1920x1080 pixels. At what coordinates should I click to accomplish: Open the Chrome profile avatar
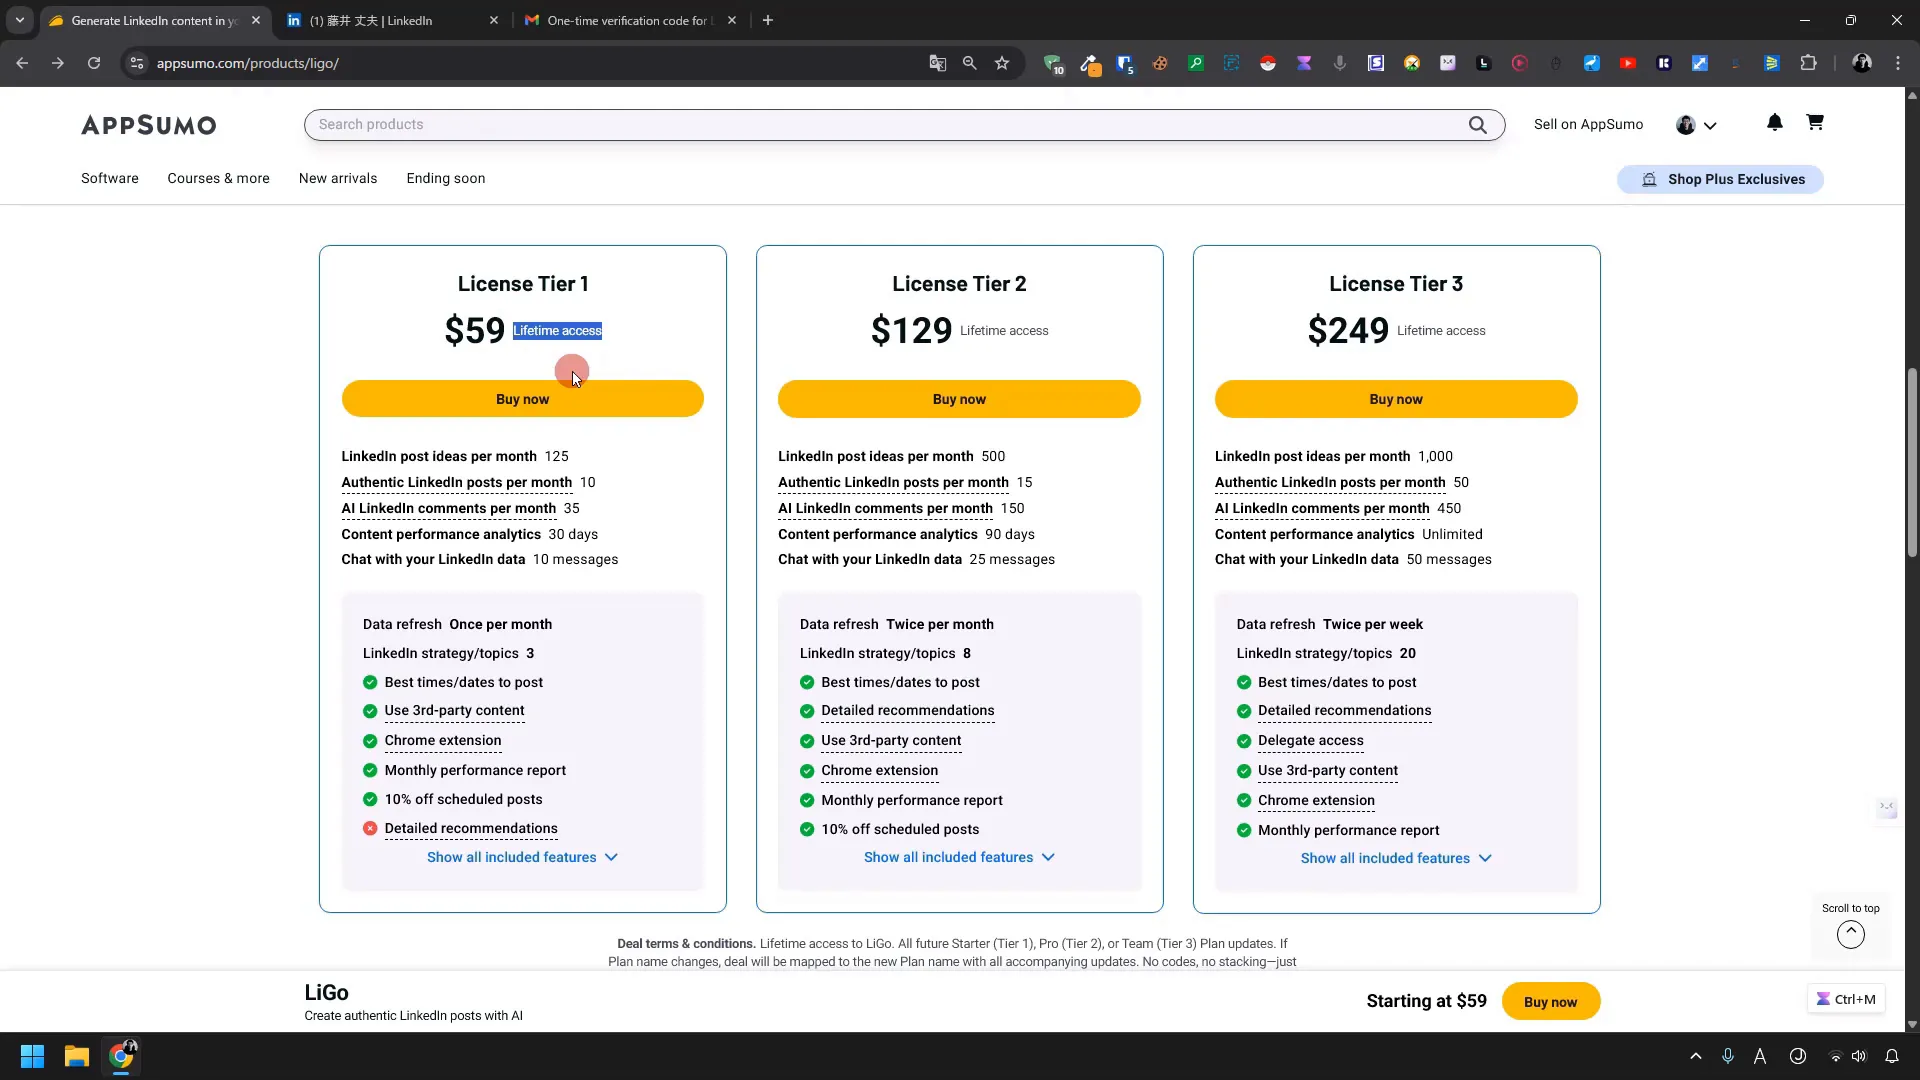coord(1862,63)
